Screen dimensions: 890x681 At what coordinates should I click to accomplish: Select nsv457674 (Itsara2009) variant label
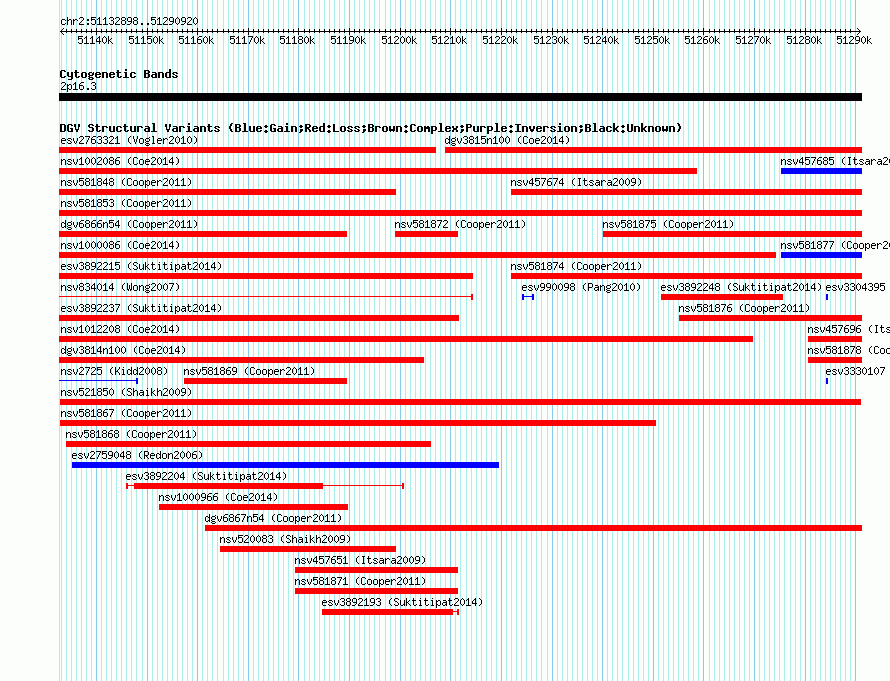tap(576, 182)
